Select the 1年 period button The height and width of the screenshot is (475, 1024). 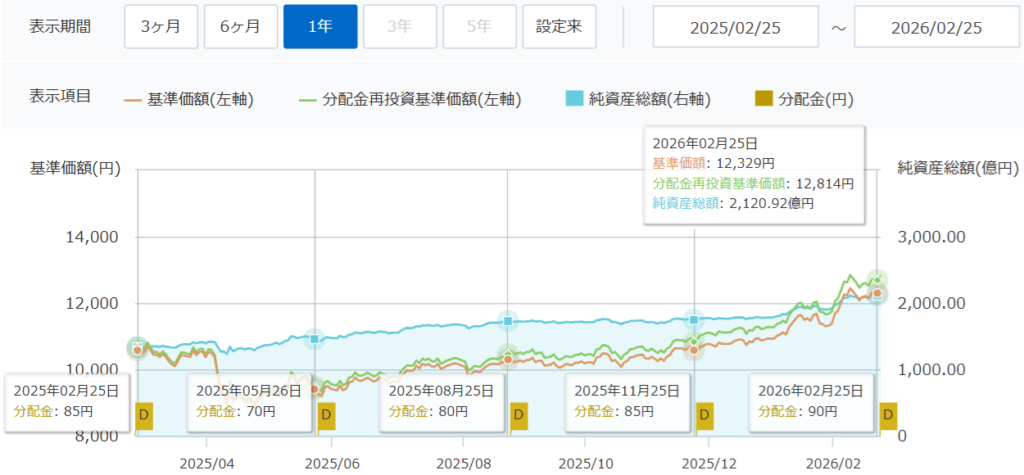320,27
